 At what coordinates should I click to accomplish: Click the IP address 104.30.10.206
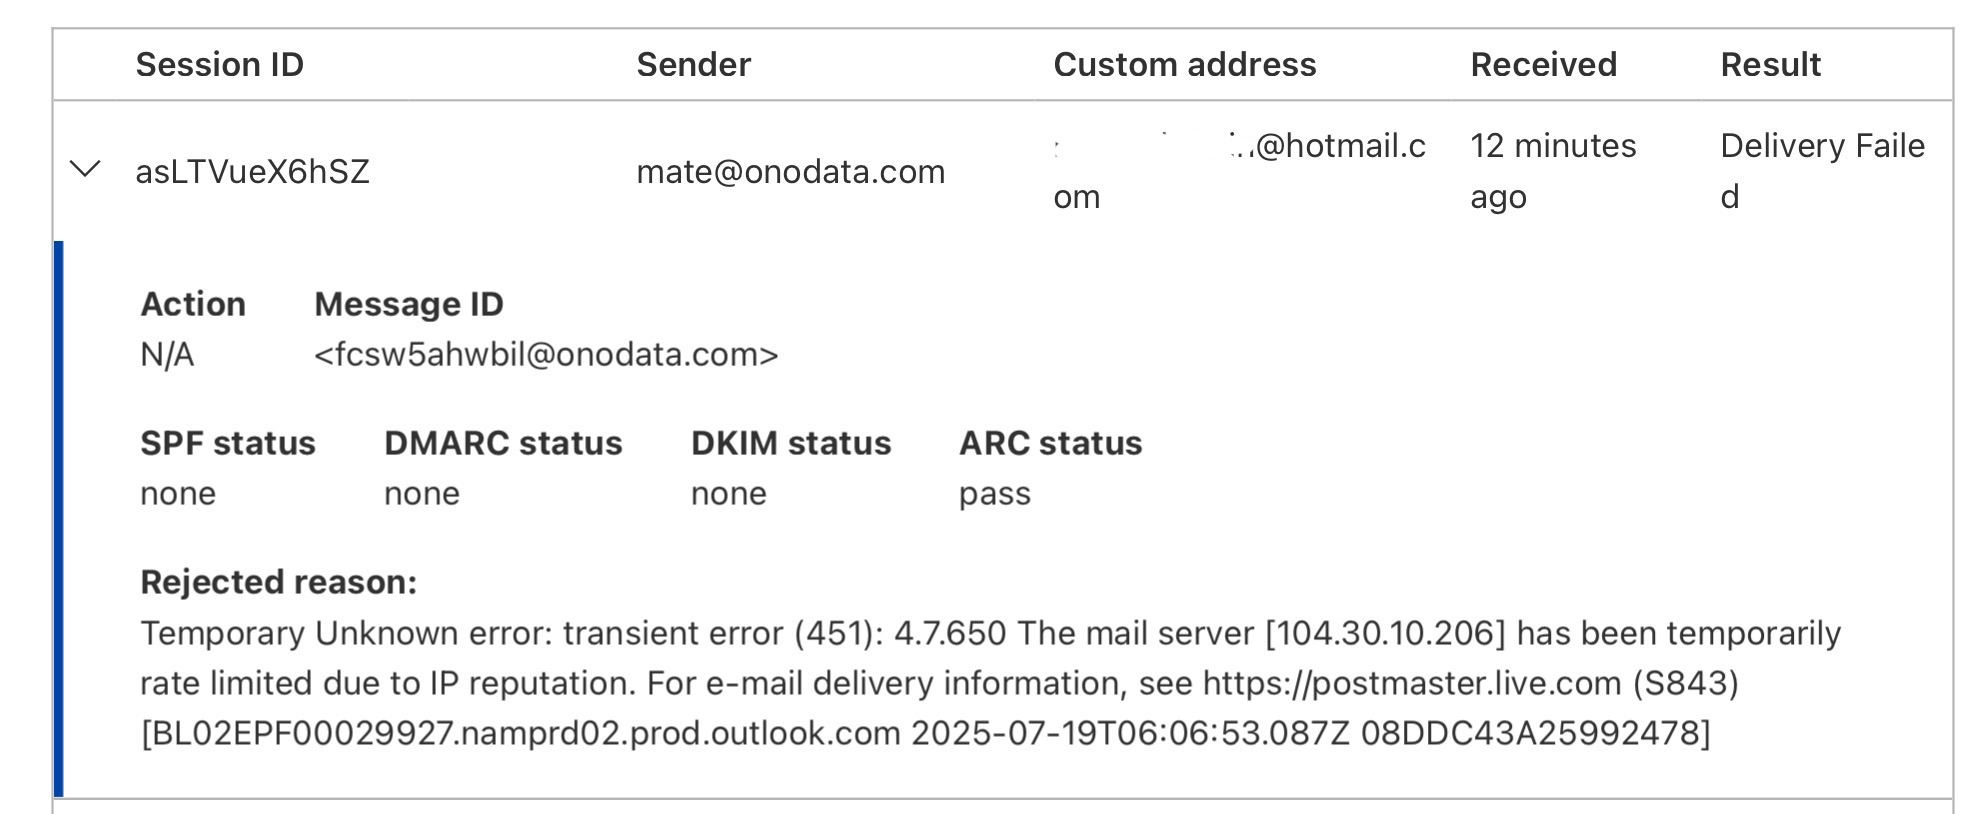pyautogui.click(x=1385, y=633)
